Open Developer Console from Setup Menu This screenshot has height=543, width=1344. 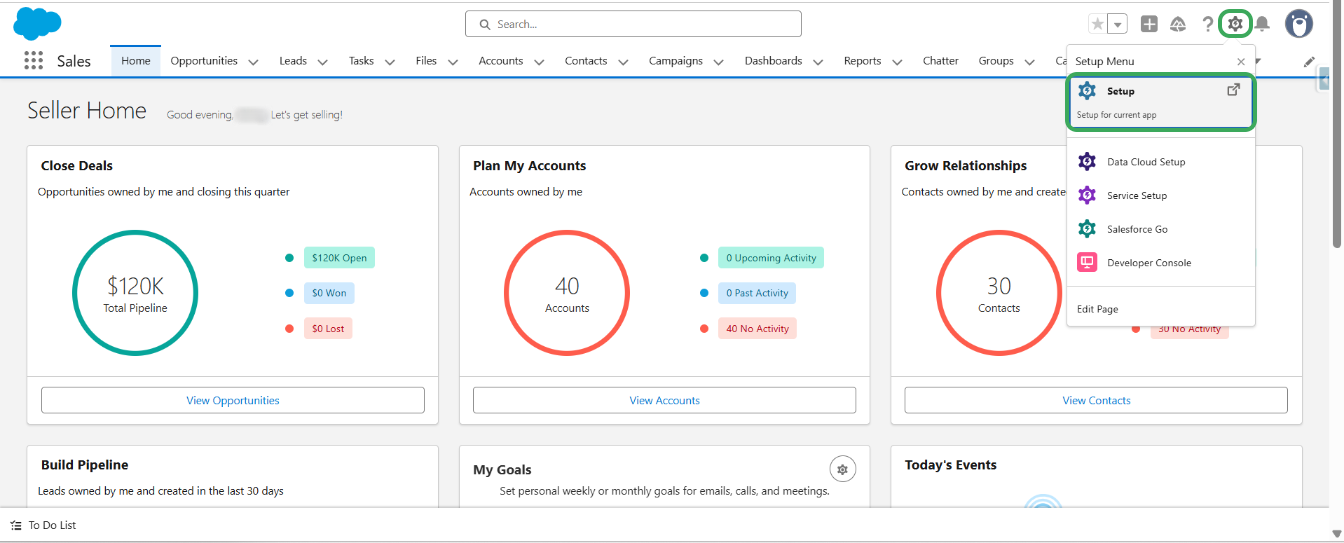coord(1148,263)
